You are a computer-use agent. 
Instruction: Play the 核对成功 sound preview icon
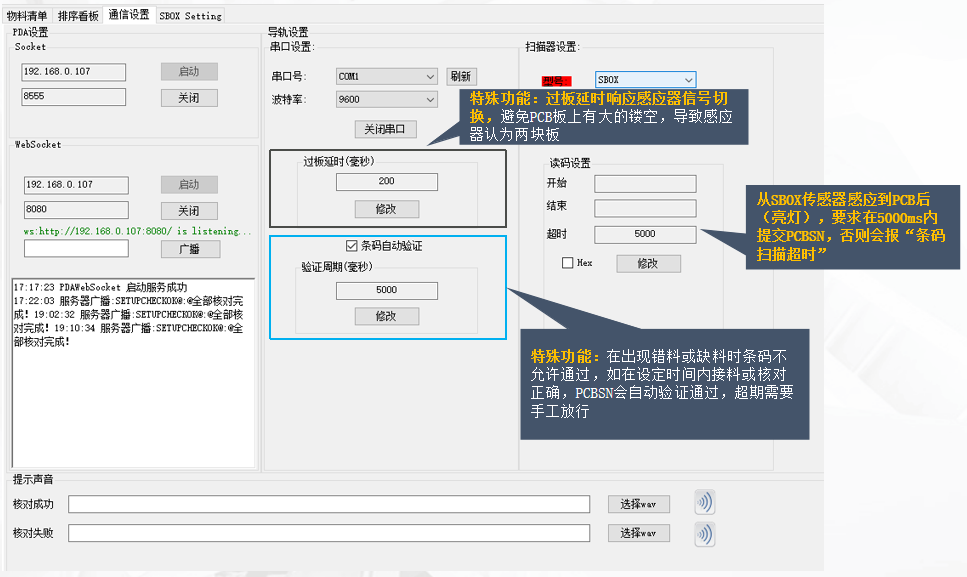[705, 503]
